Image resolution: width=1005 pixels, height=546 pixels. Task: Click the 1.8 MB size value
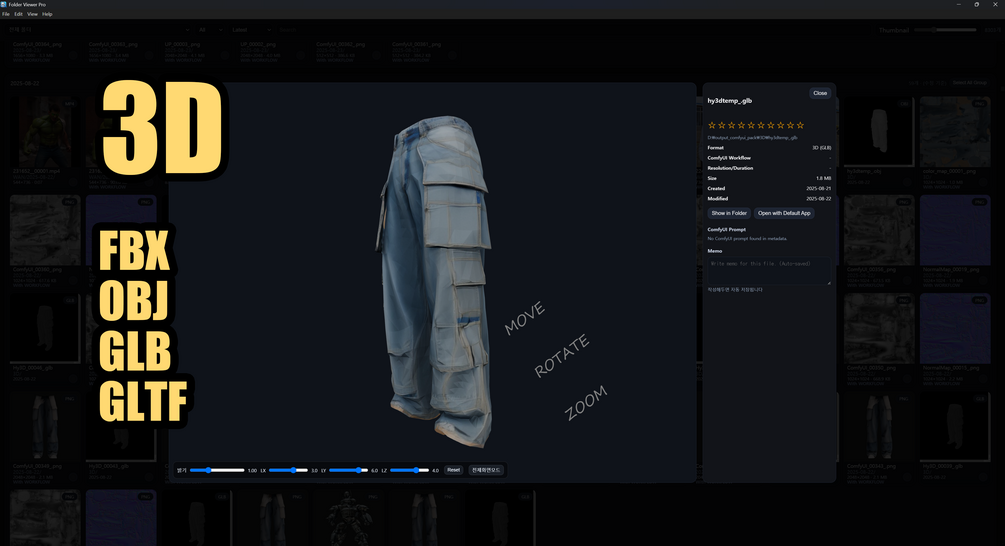click(x=824, y=178)
